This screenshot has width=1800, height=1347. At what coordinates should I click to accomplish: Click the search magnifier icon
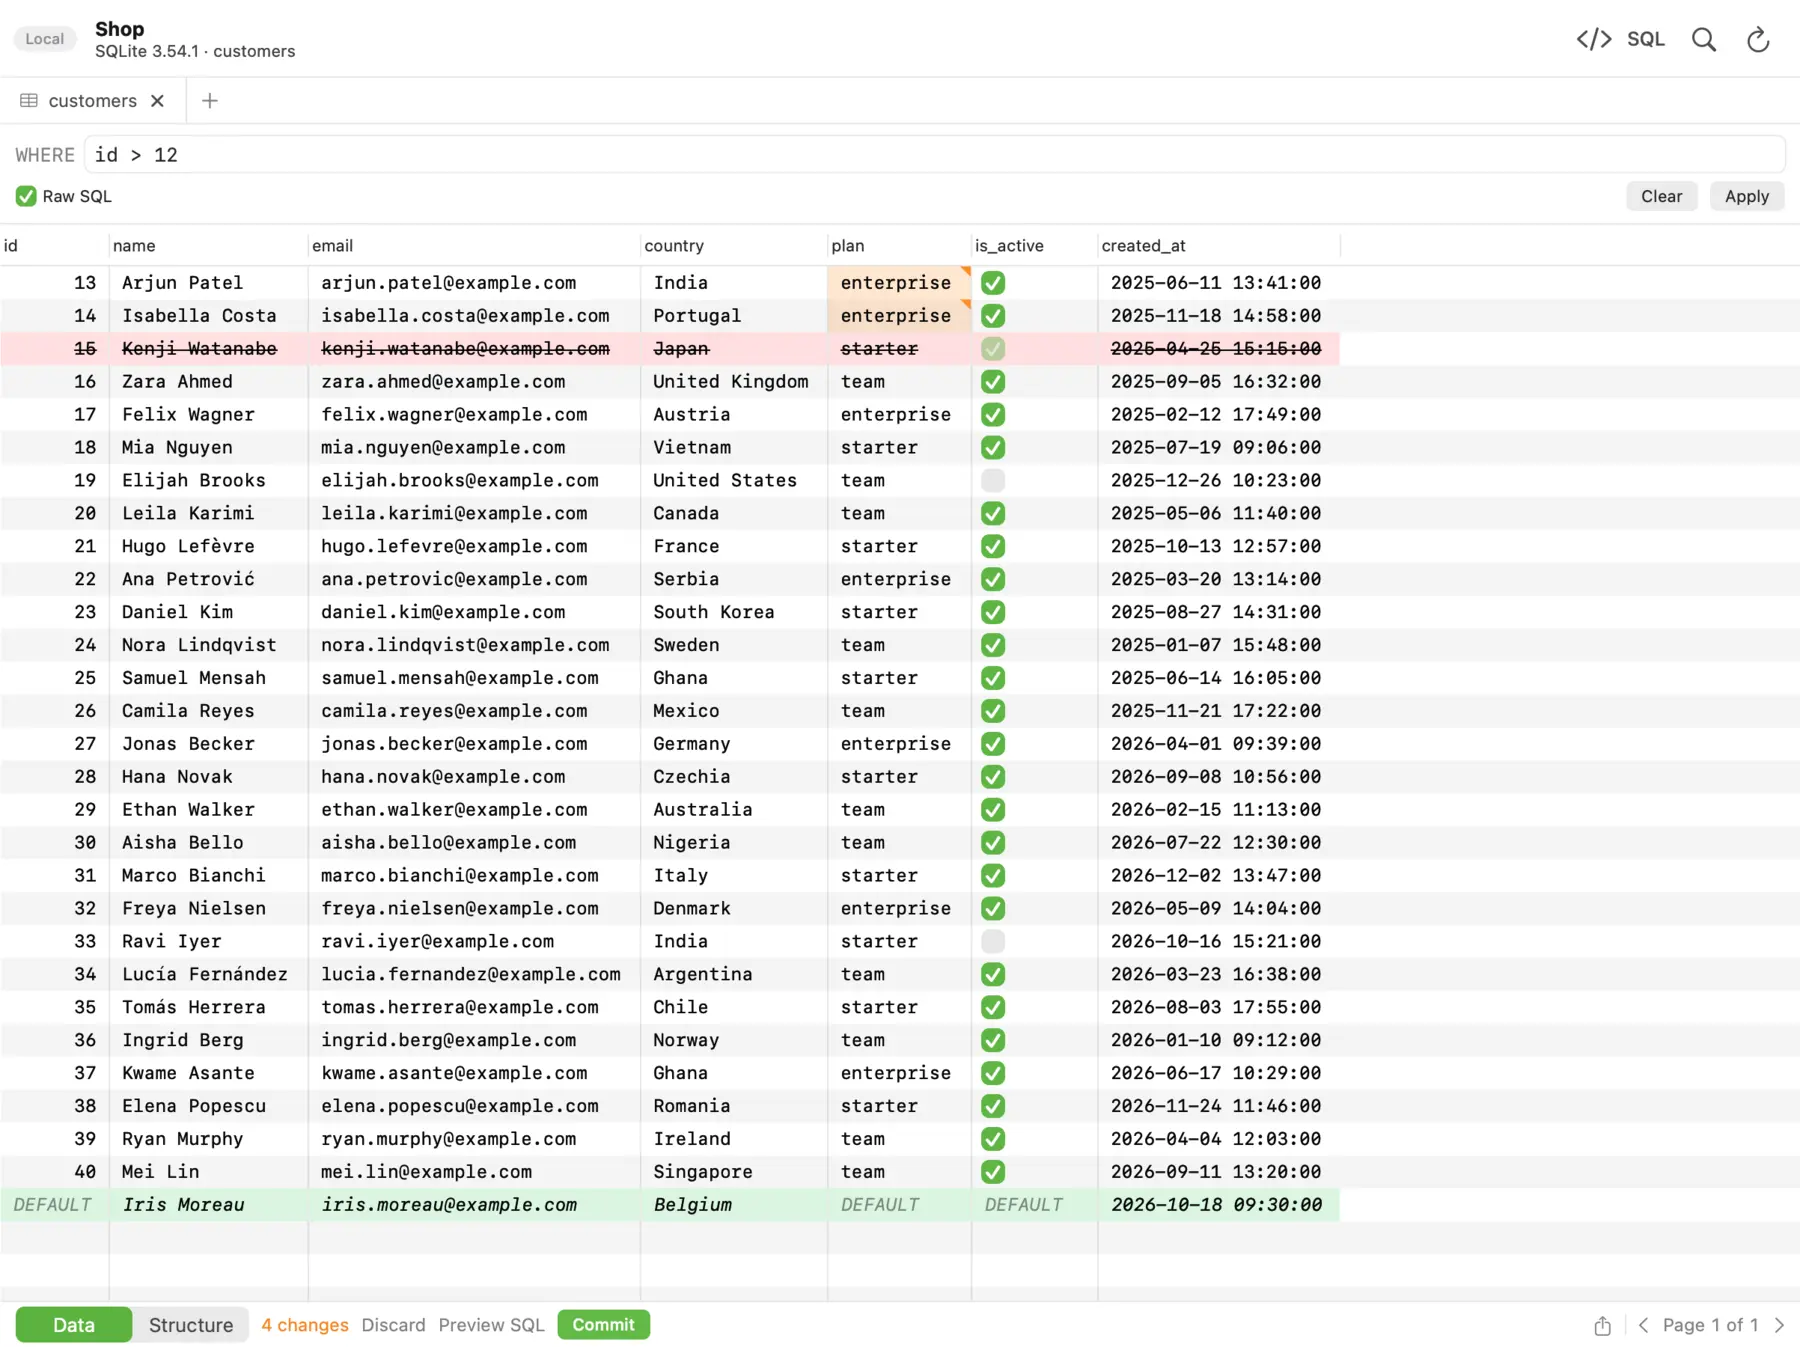click(x=1704, y=39)
